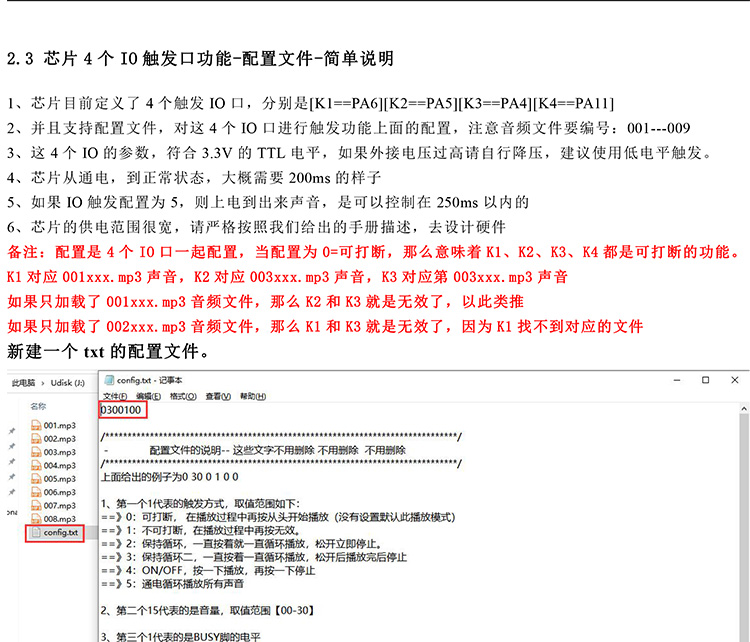750x642 pixels.
Task: Click the 008.mp3 file
Action: [59, 518]
